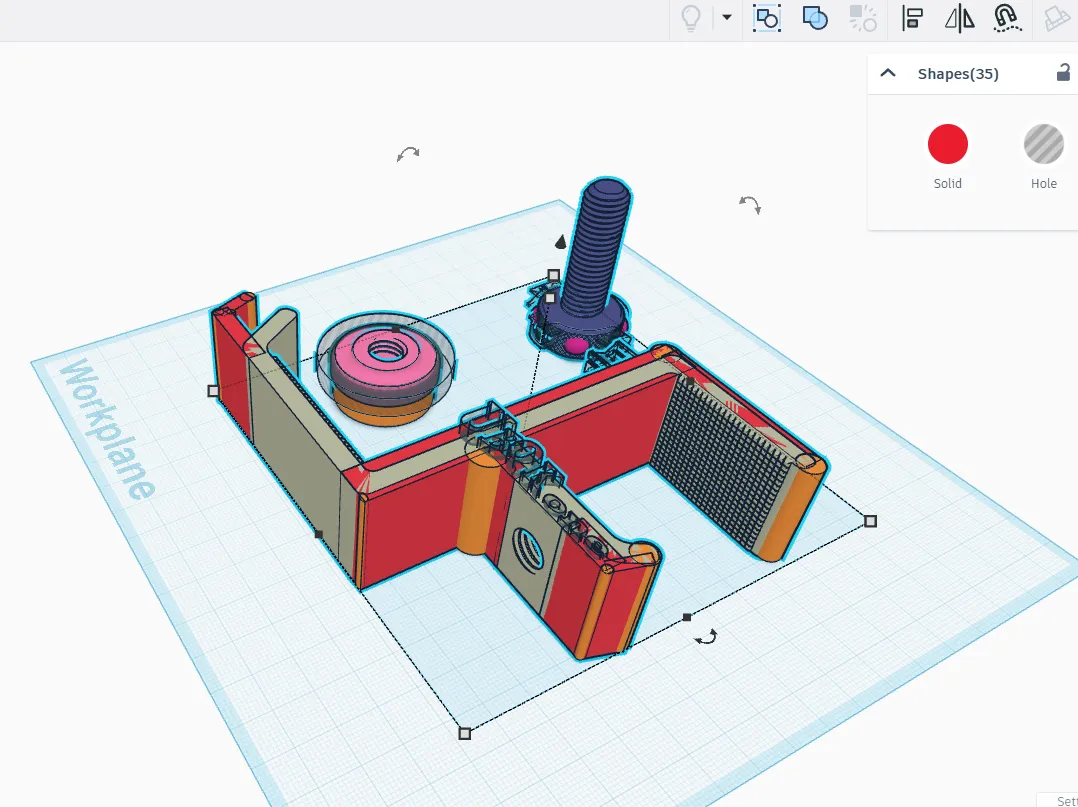This screenshot has height=807, width=1078.
Task: Click the rotation arrow near the bottom edge handle
Action: (706, 638)
